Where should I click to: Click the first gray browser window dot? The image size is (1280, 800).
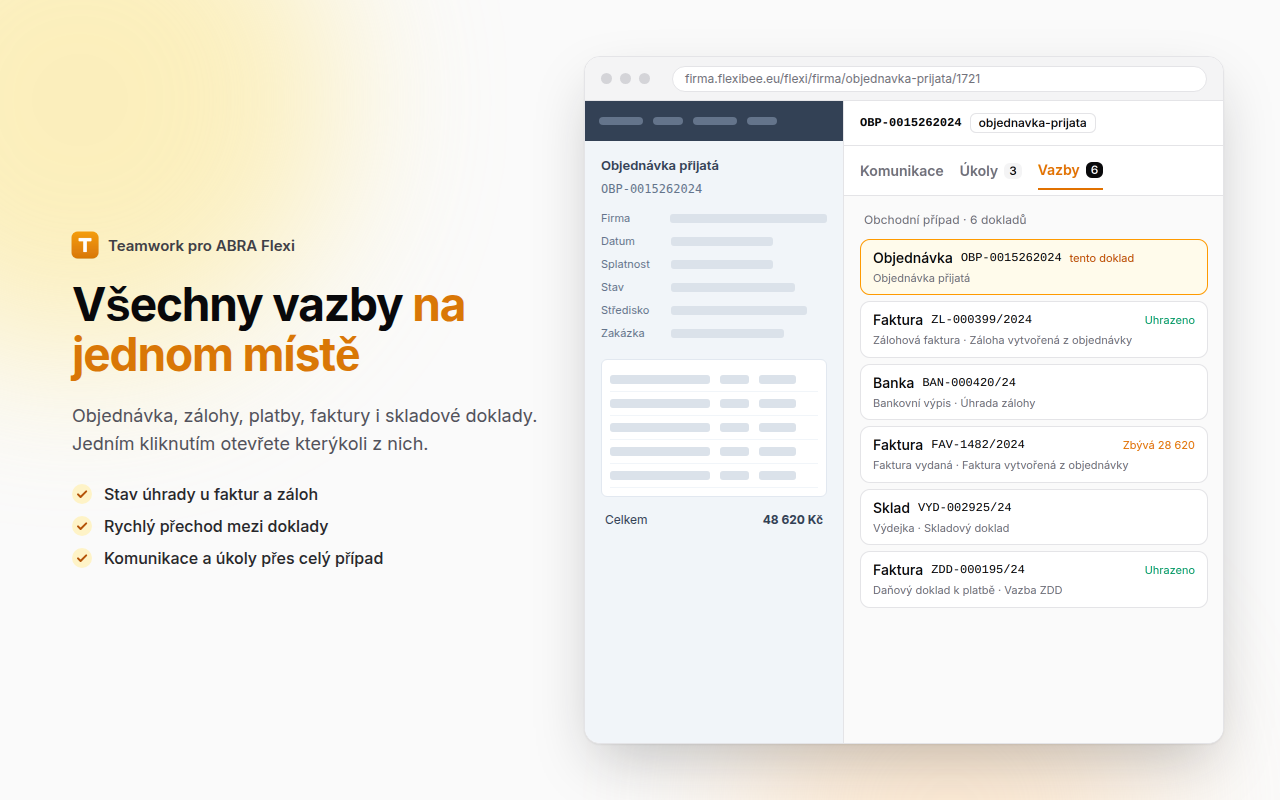pos(606,79)
